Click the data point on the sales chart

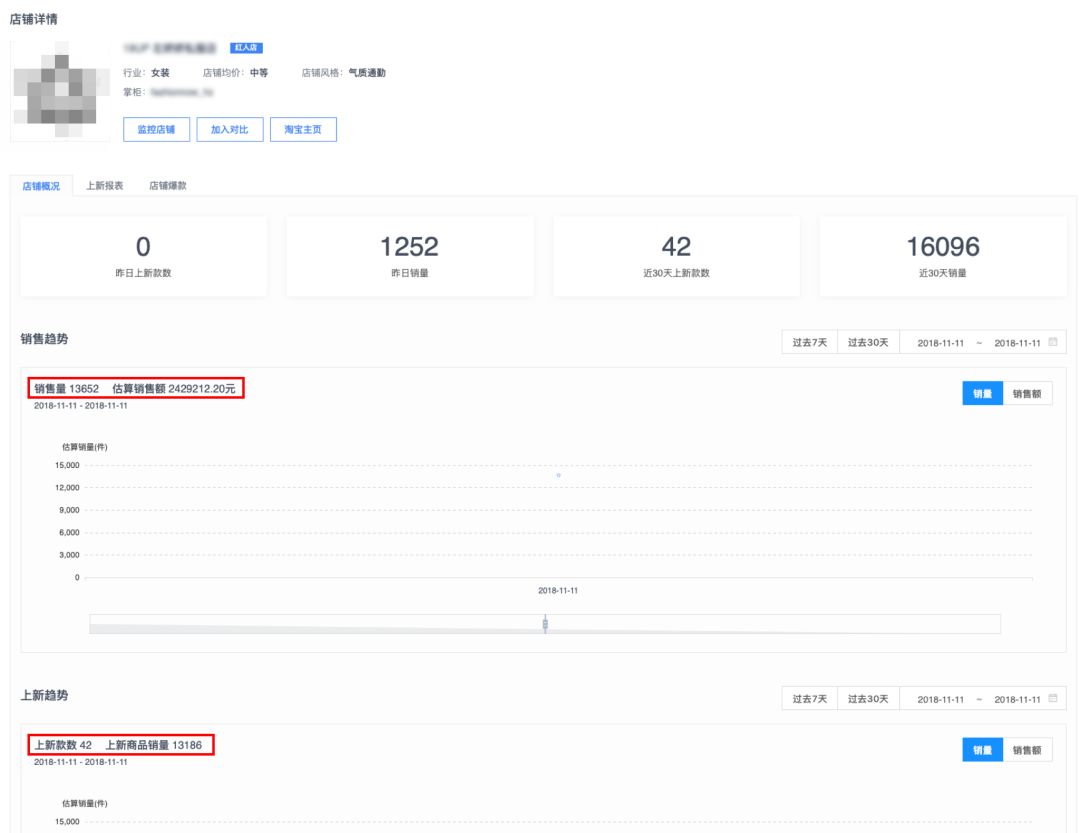559,475
